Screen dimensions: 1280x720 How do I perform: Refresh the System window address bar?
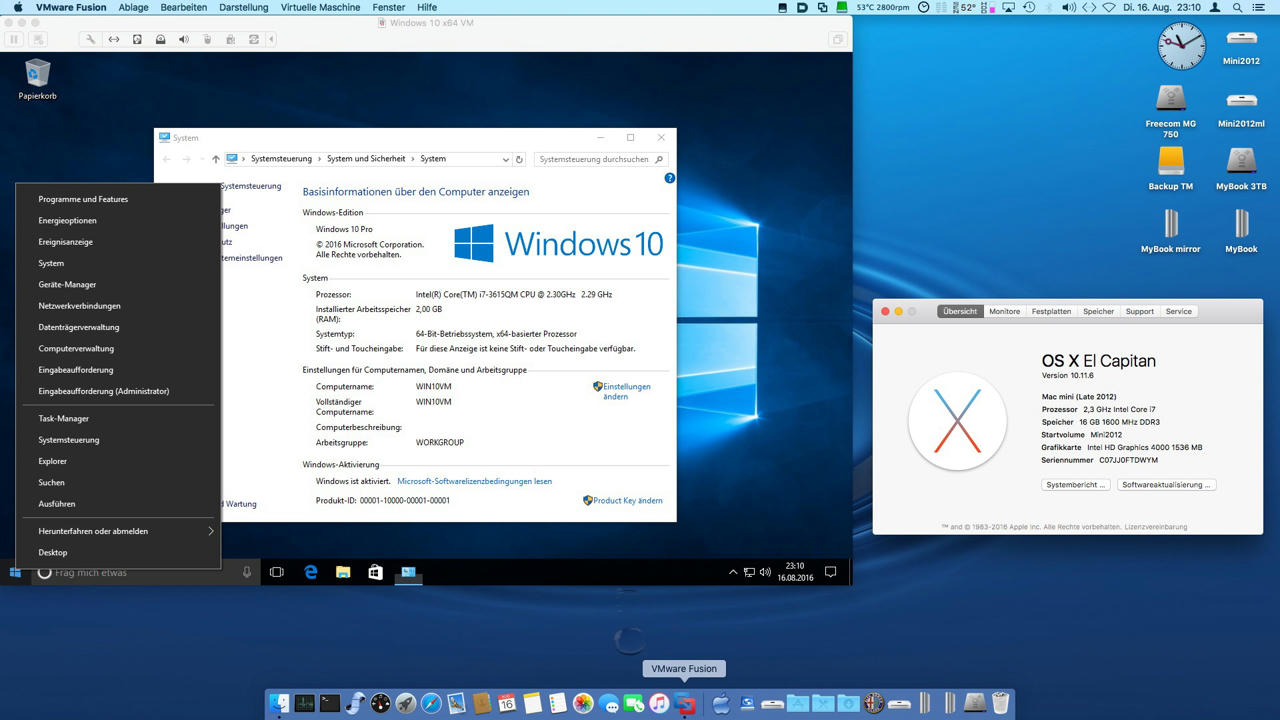[x=519, y=159]
